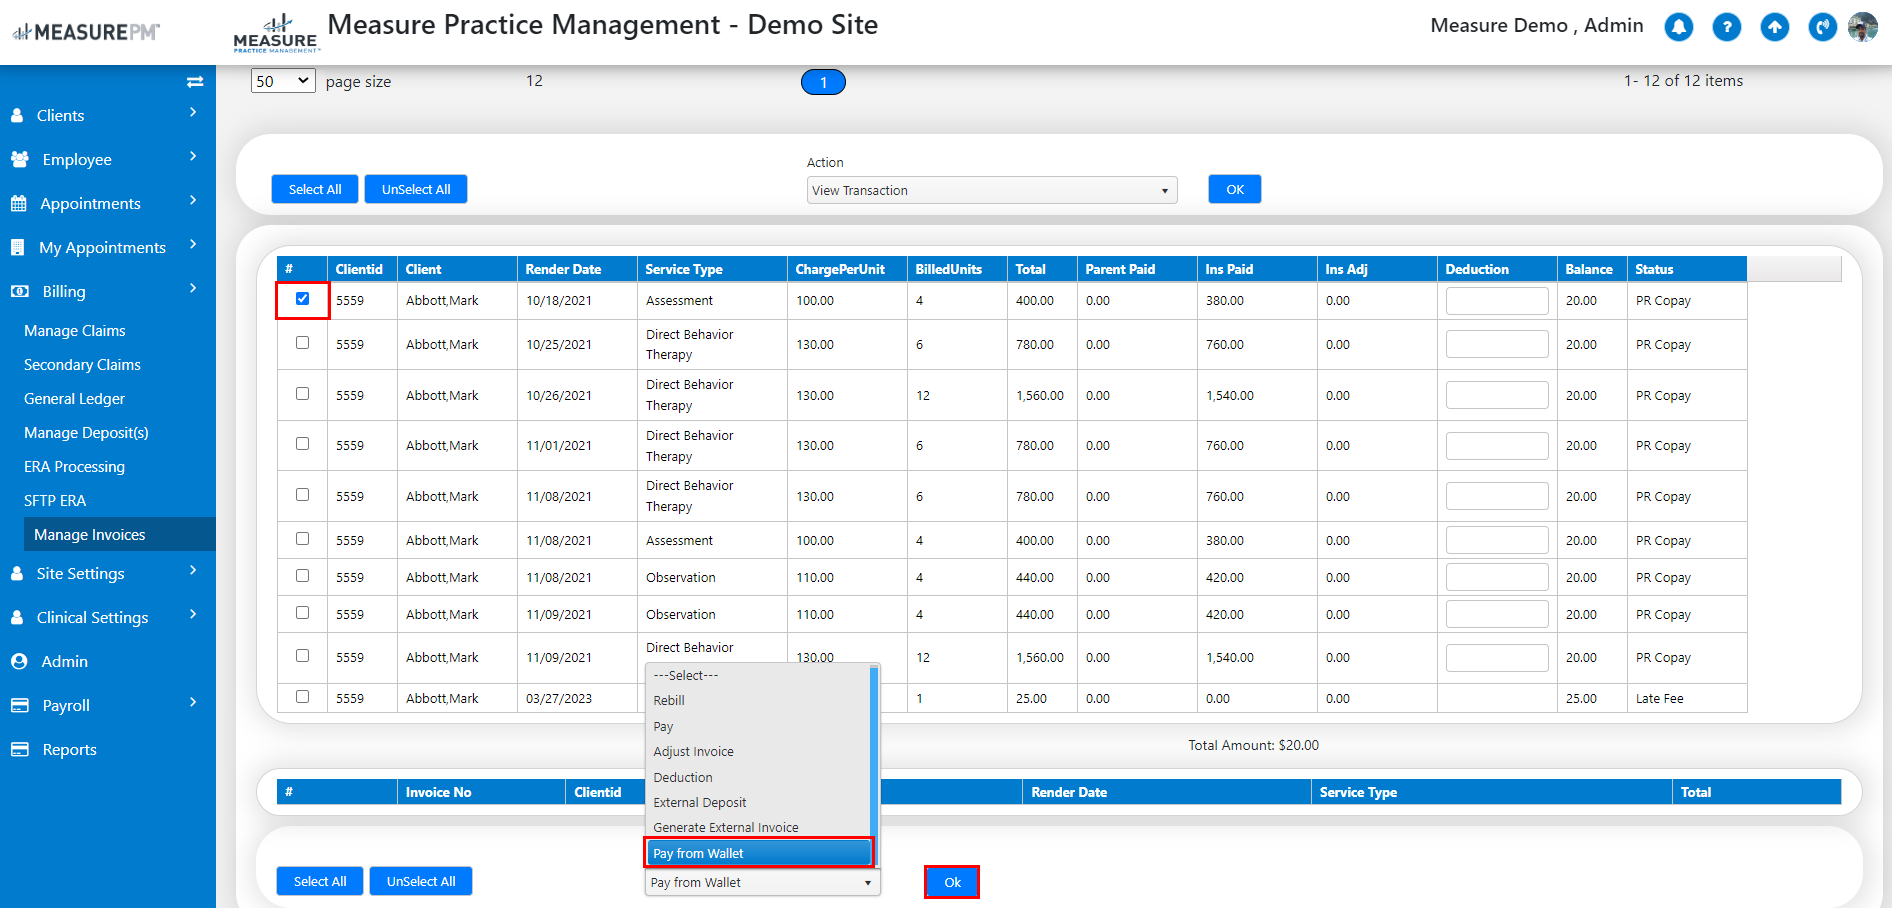The height and width of the screenshot is (908, 1892).
Task: Open SFTP ERA in Billing menu
Action: point(55,501)
